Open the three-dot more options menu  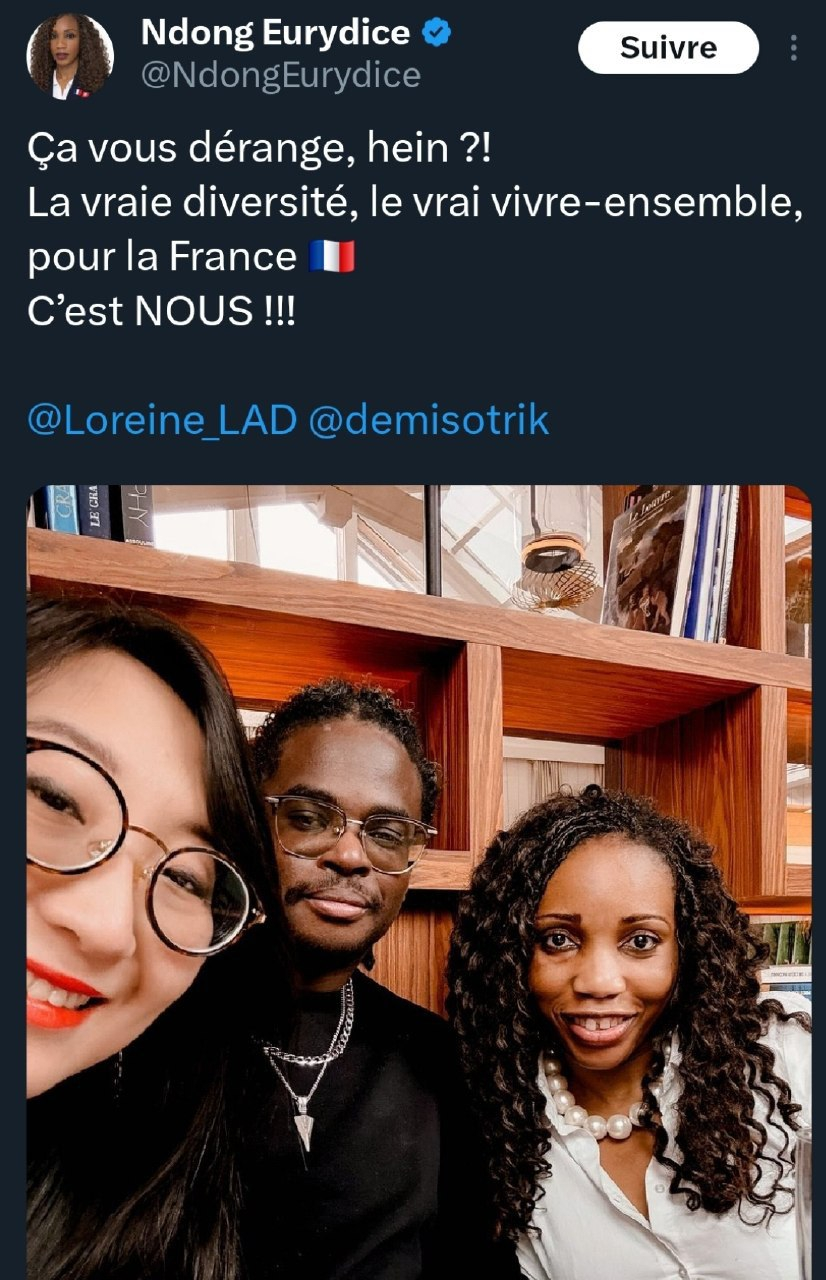(794, 48)
